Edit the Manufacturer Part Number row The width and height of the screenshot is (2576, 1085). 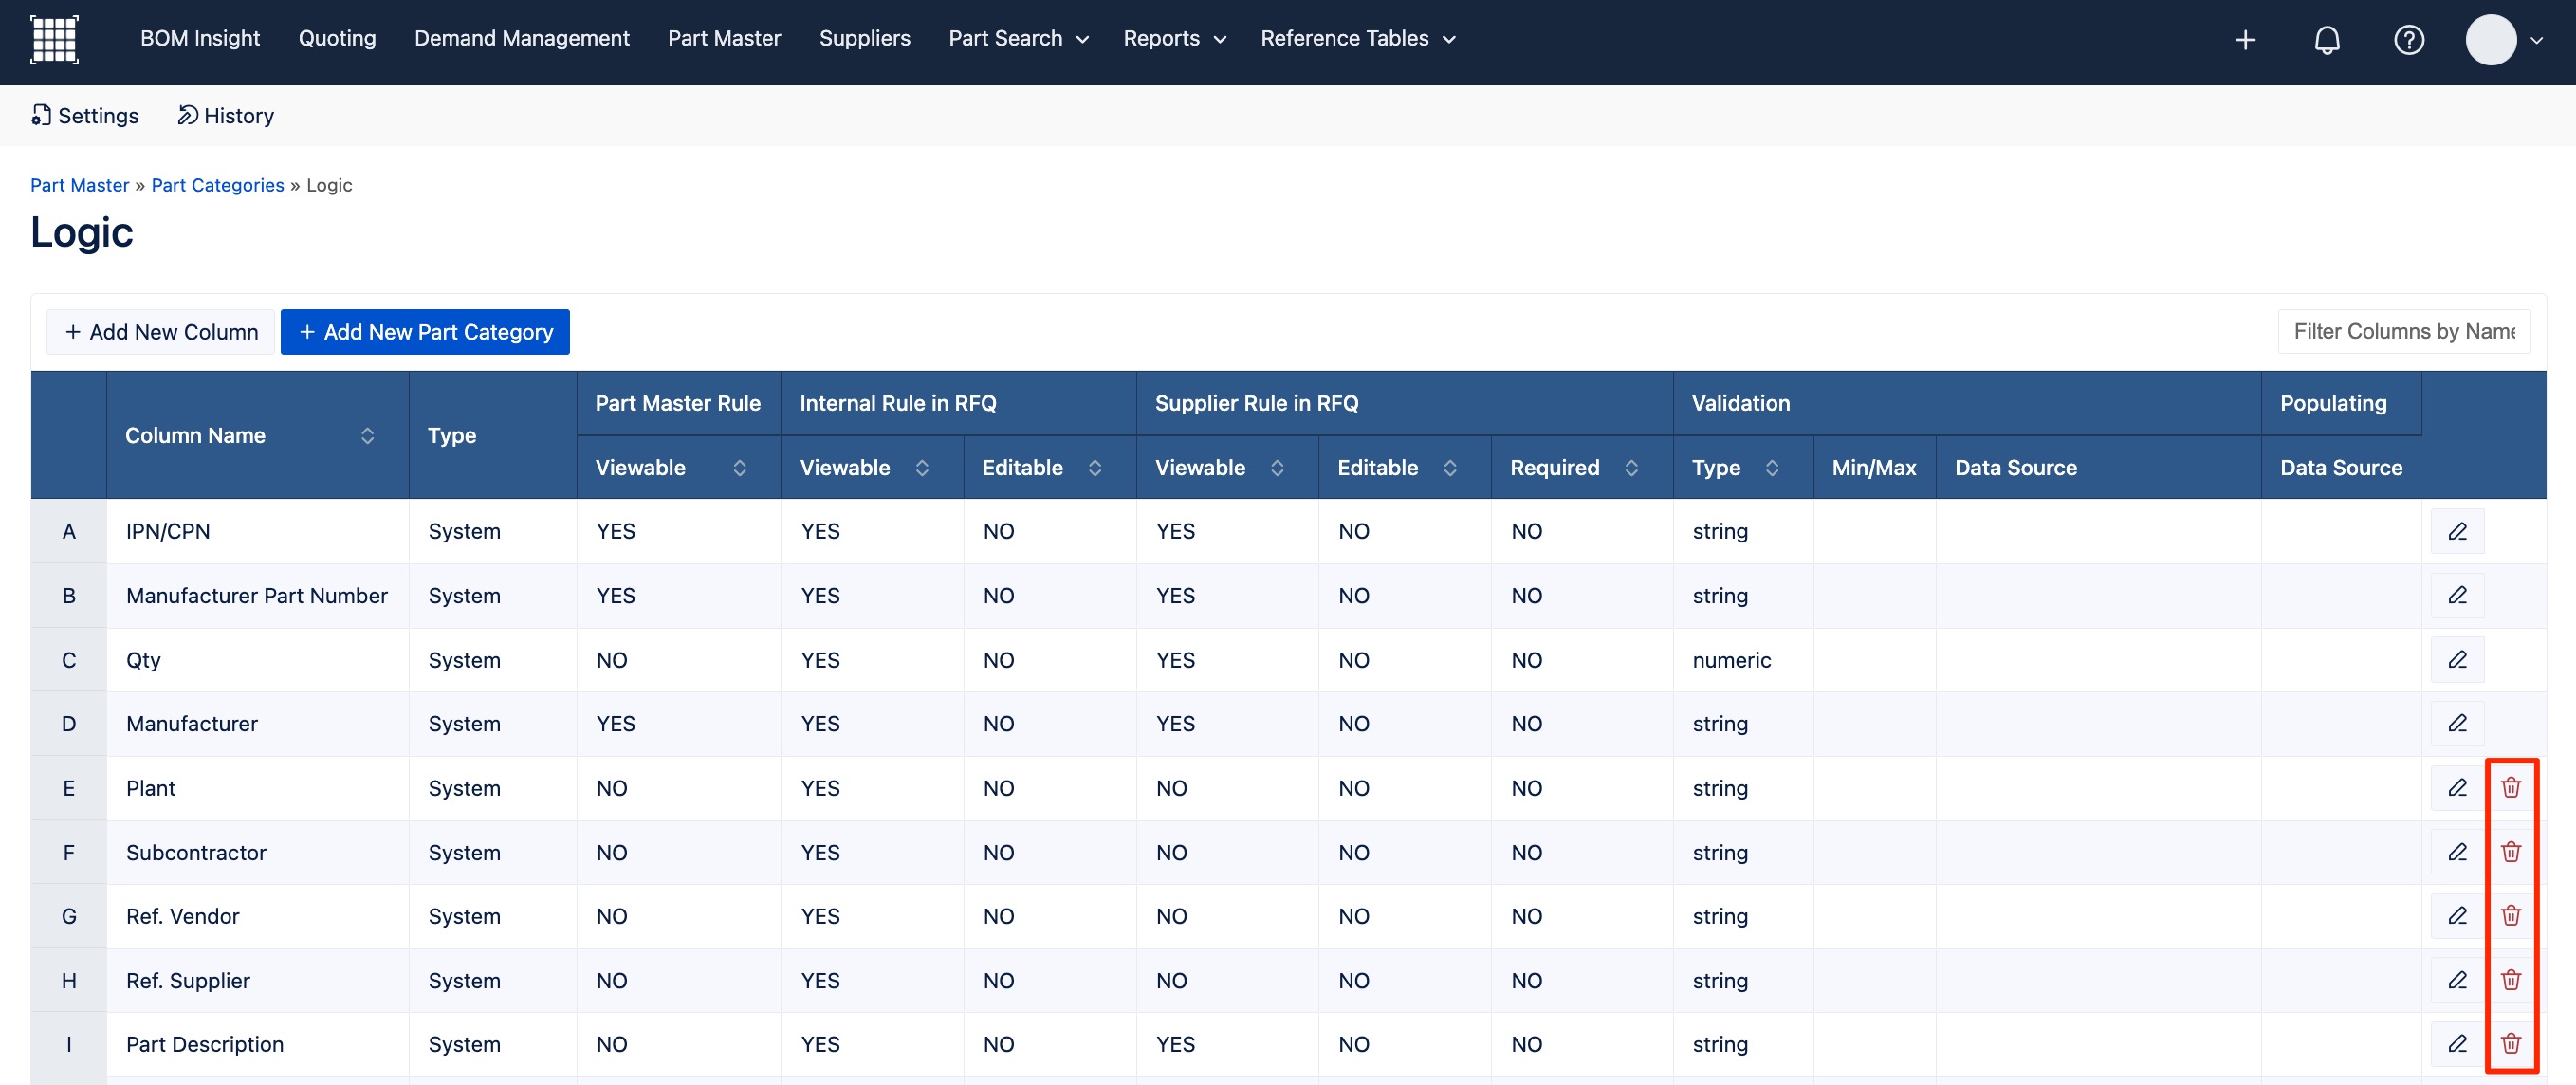[2457, 595]
